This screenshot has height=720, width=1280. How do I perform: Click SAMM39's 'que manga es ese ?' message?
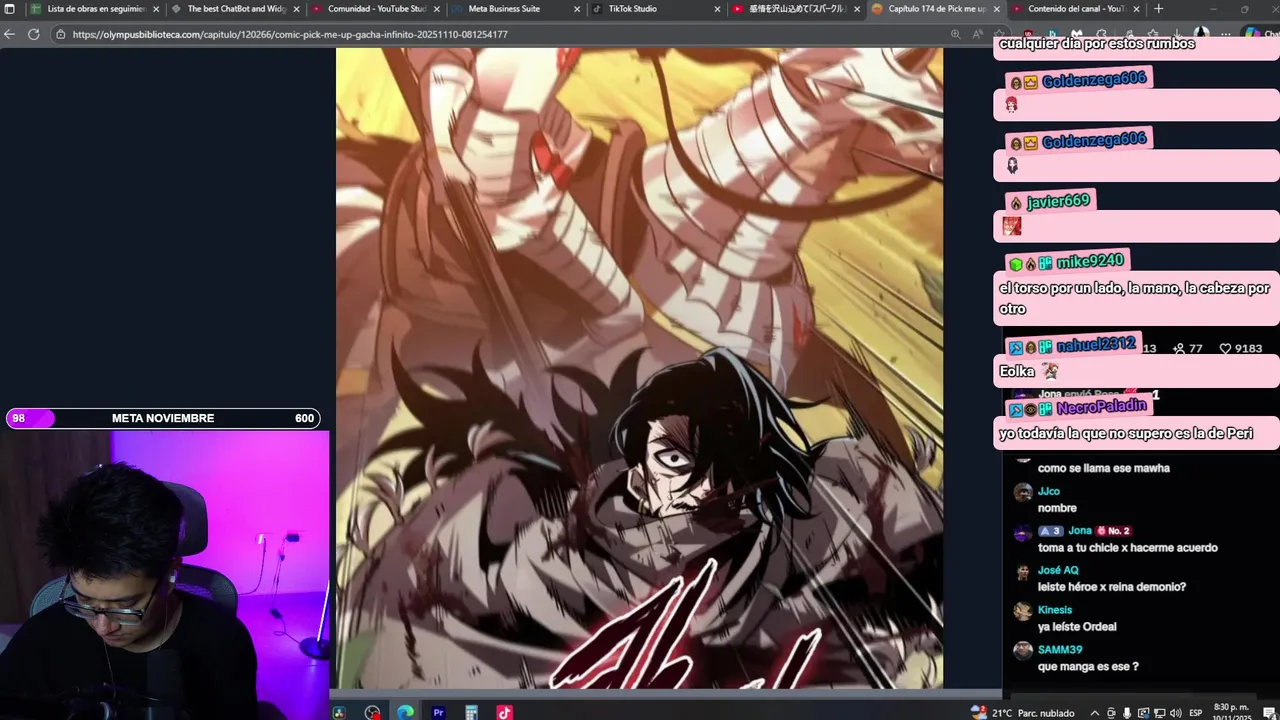pos(1088,667)
